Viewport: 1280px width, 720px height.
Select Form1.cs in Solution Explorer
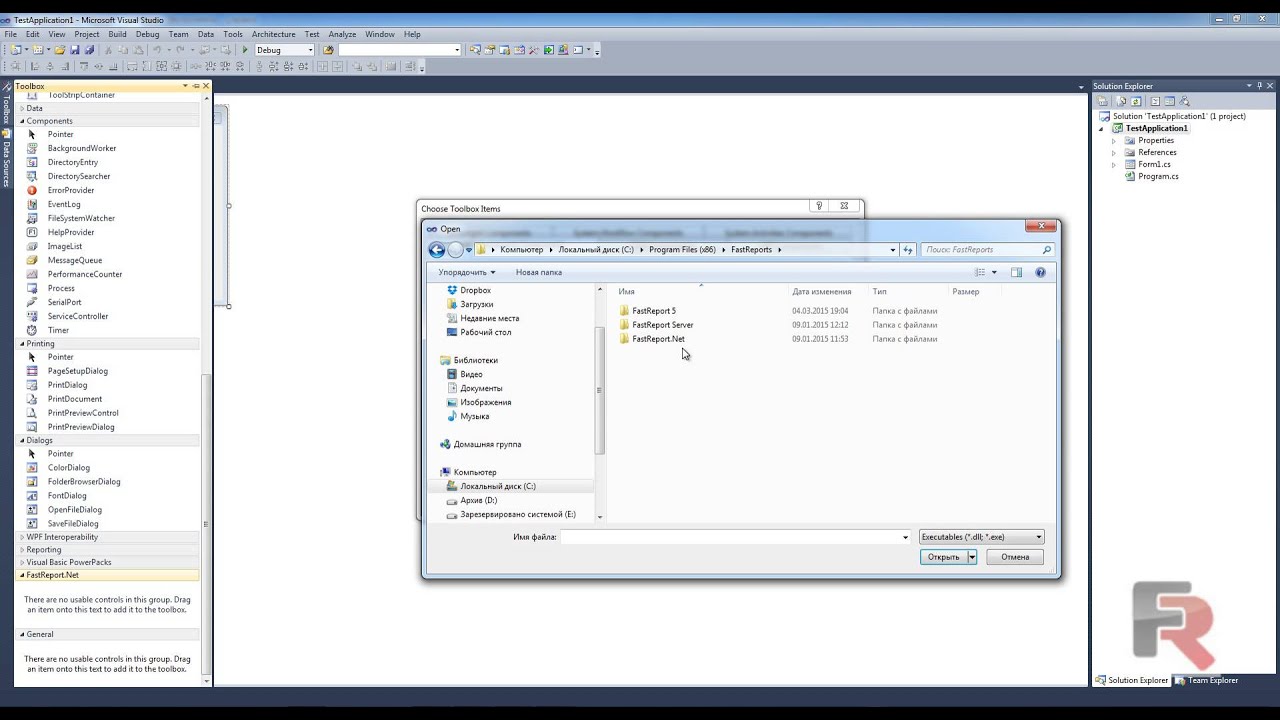click(x=1154, y=165)
